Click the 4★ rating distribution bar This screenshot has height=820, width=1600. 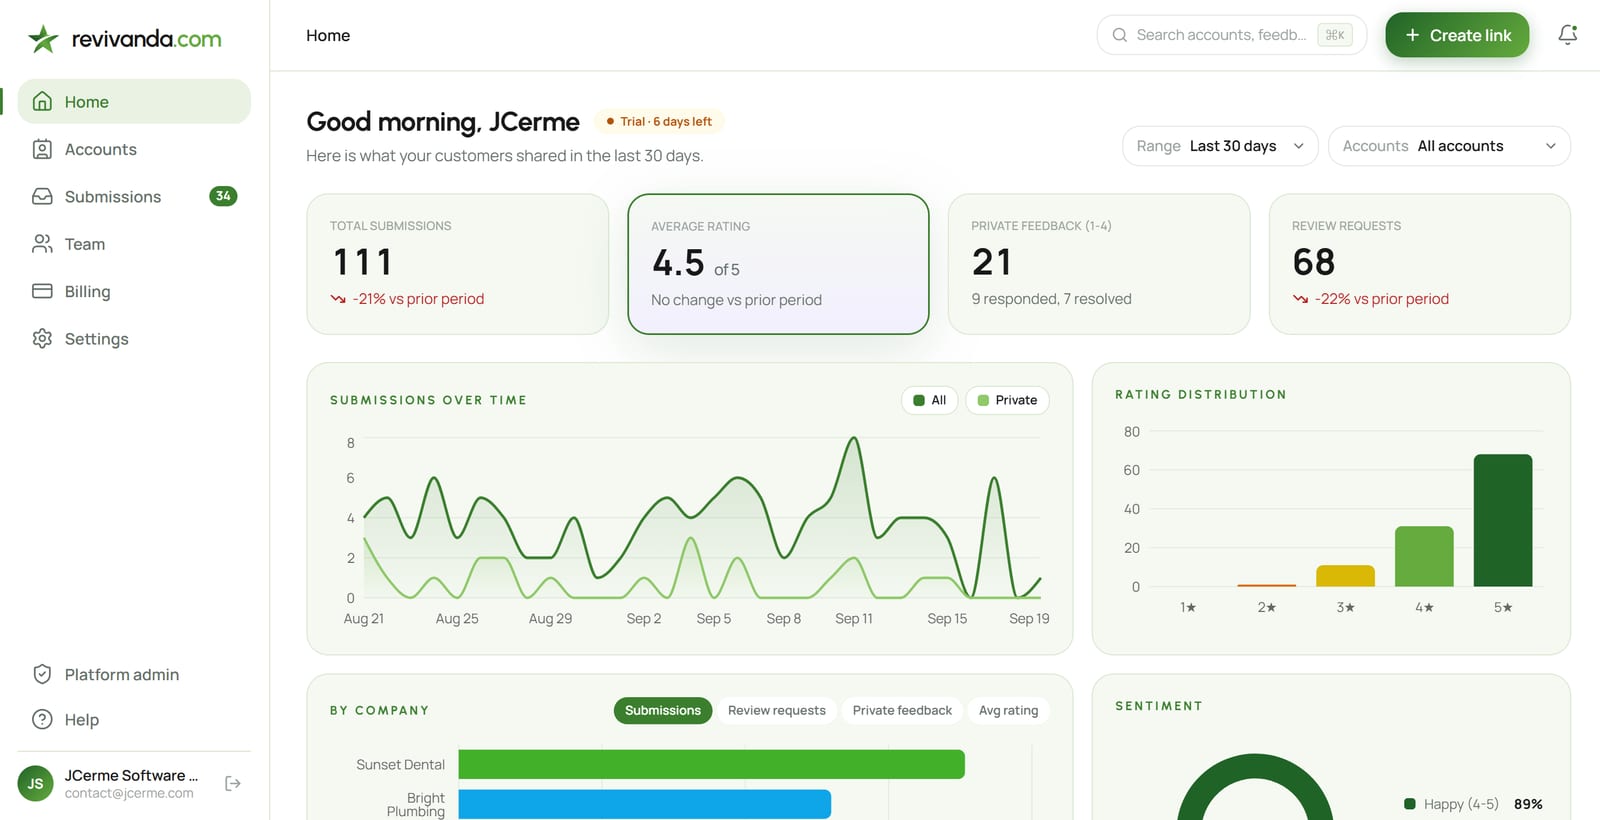[x=1424, y=556]
